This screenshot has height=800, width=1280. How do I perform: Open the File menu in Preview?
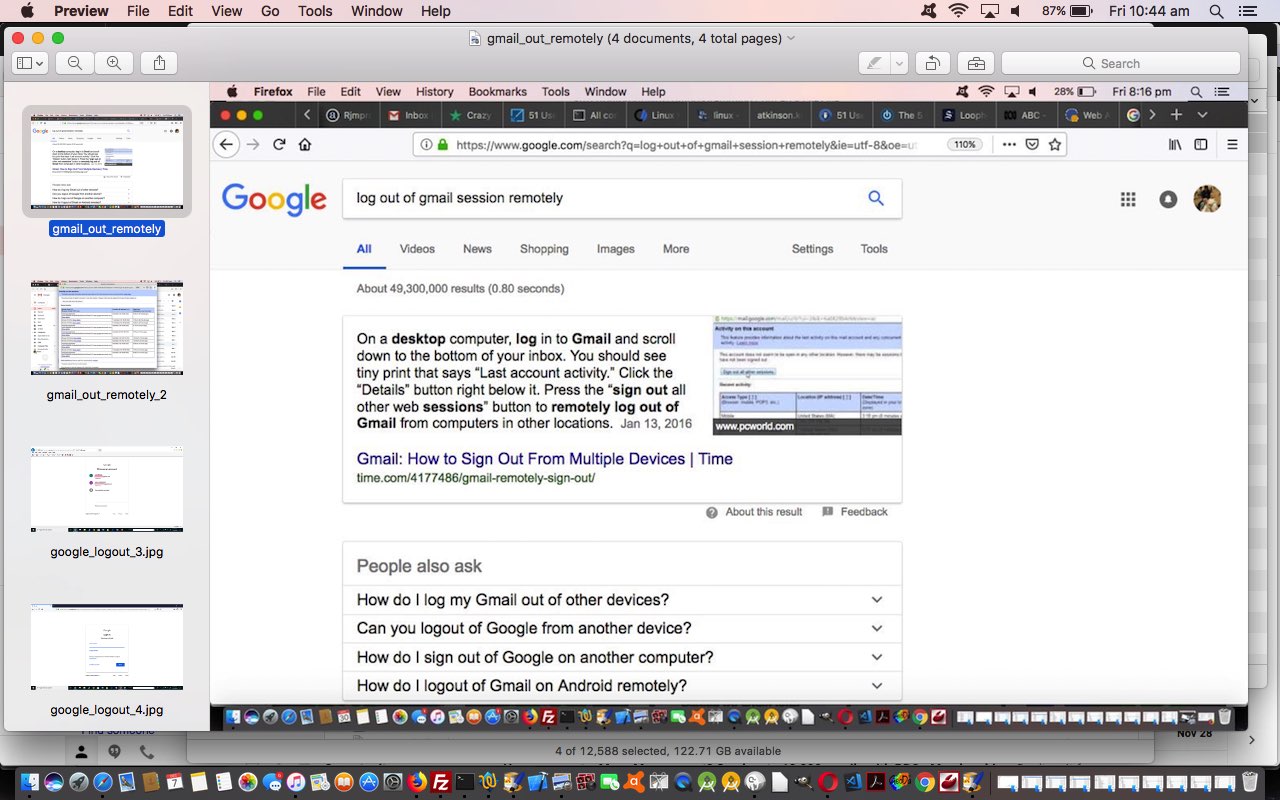point(138,11)
